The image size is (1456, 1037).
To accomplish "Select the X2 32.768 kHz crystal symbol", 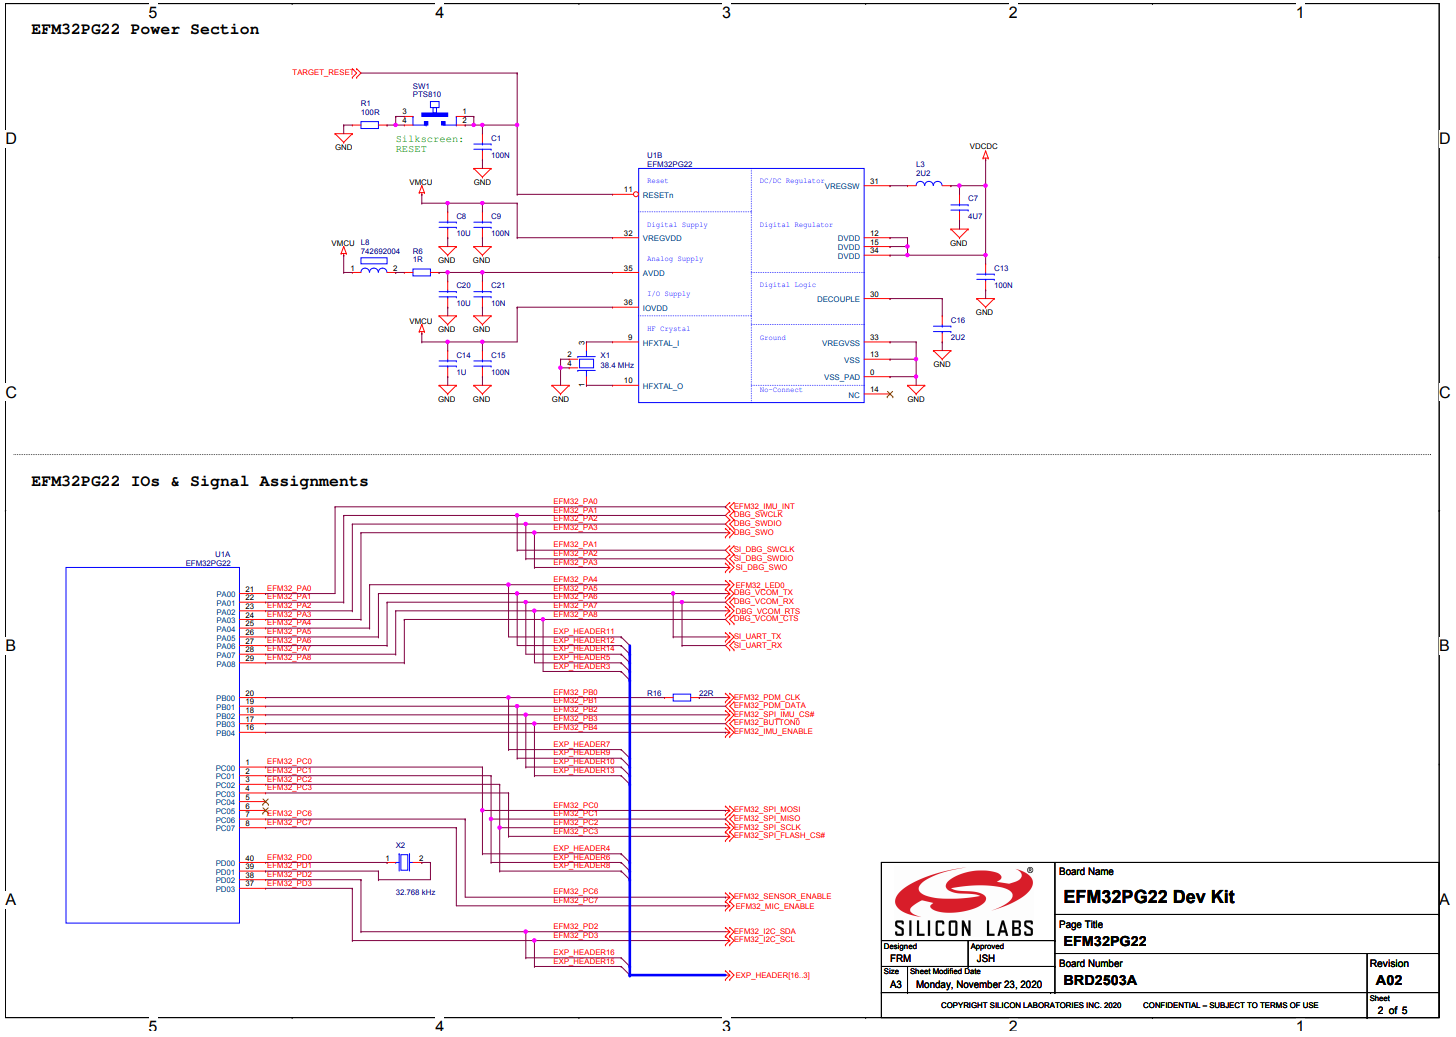I will [x=403, y=862].
